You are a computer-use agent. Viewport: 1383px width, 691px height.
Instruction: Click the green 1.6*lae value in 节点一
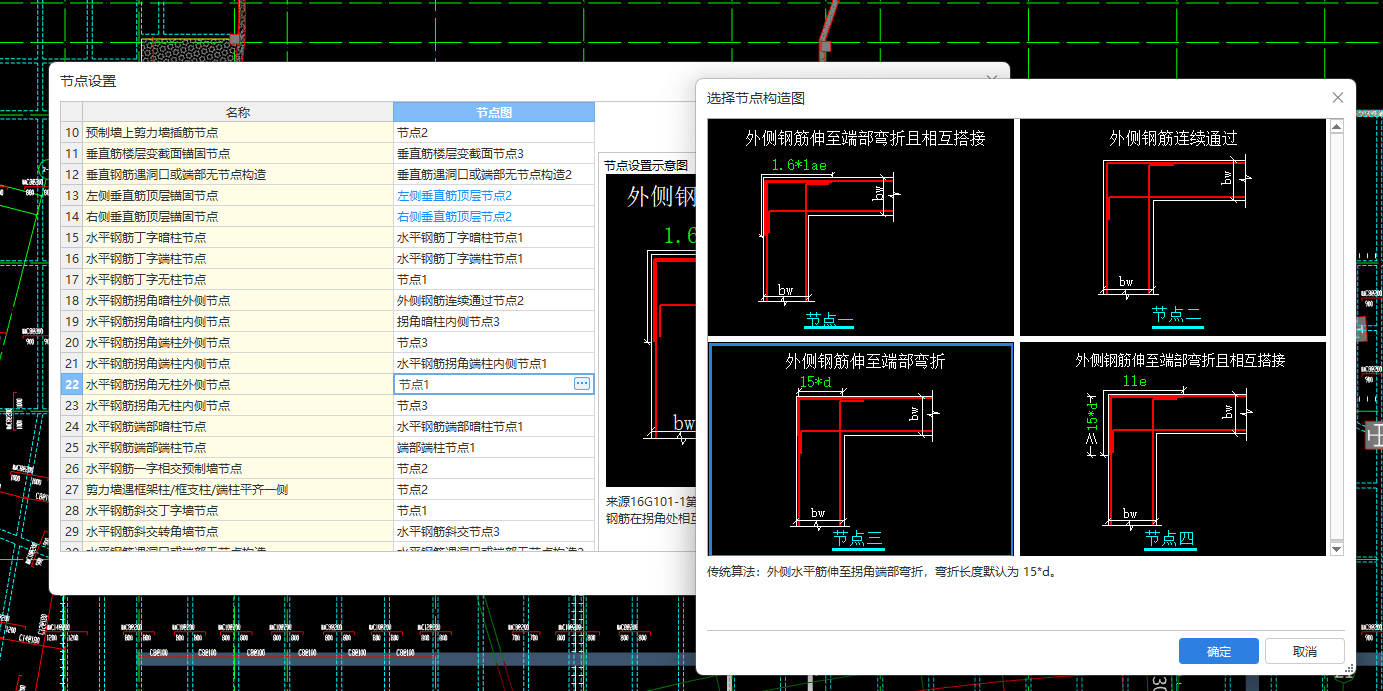coord(799,165)
